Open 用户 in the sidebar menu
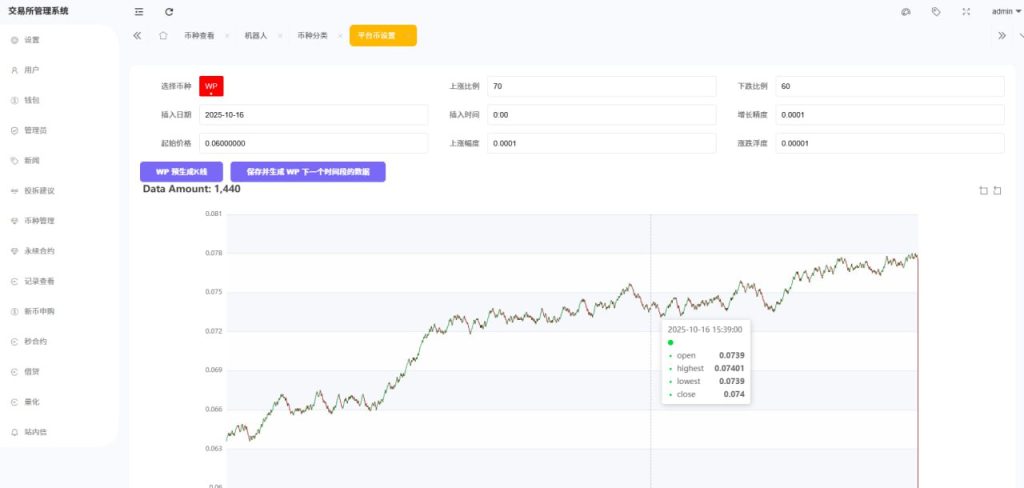This screenshot has height=488, width=1024. click(32, 70)
